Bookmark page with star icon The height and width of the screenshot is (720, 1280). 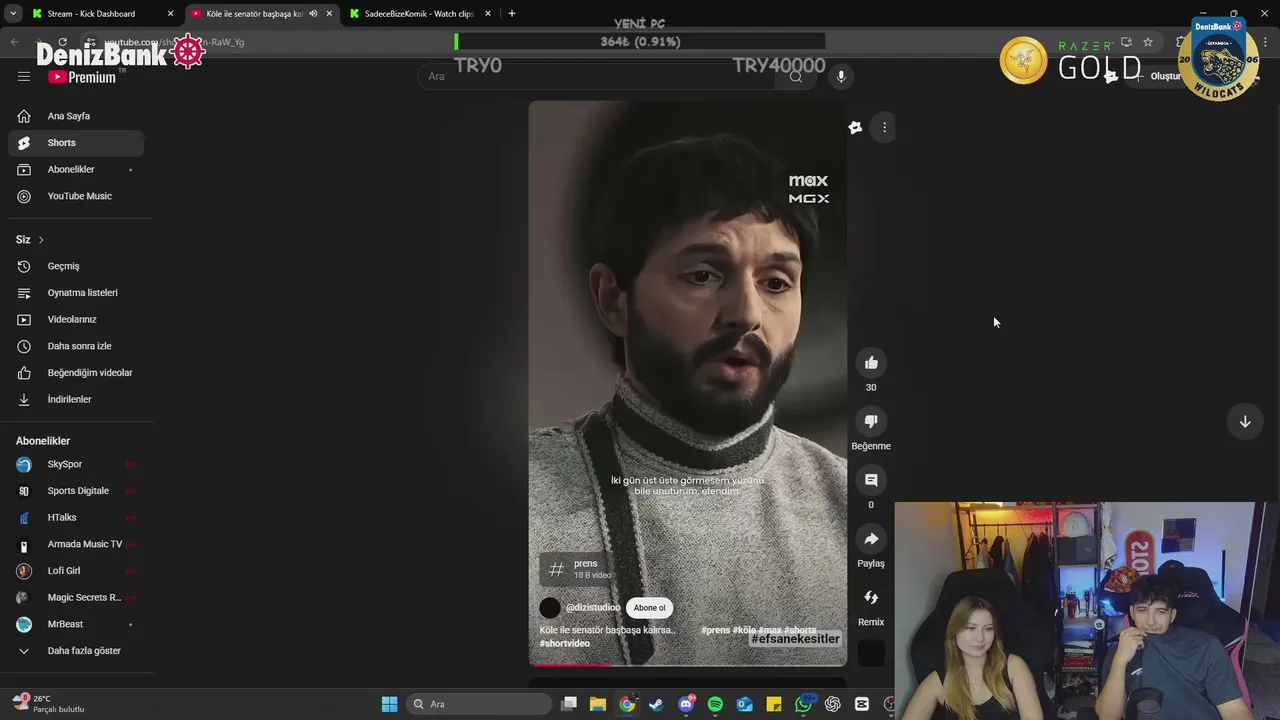(x=1148, y=42)
